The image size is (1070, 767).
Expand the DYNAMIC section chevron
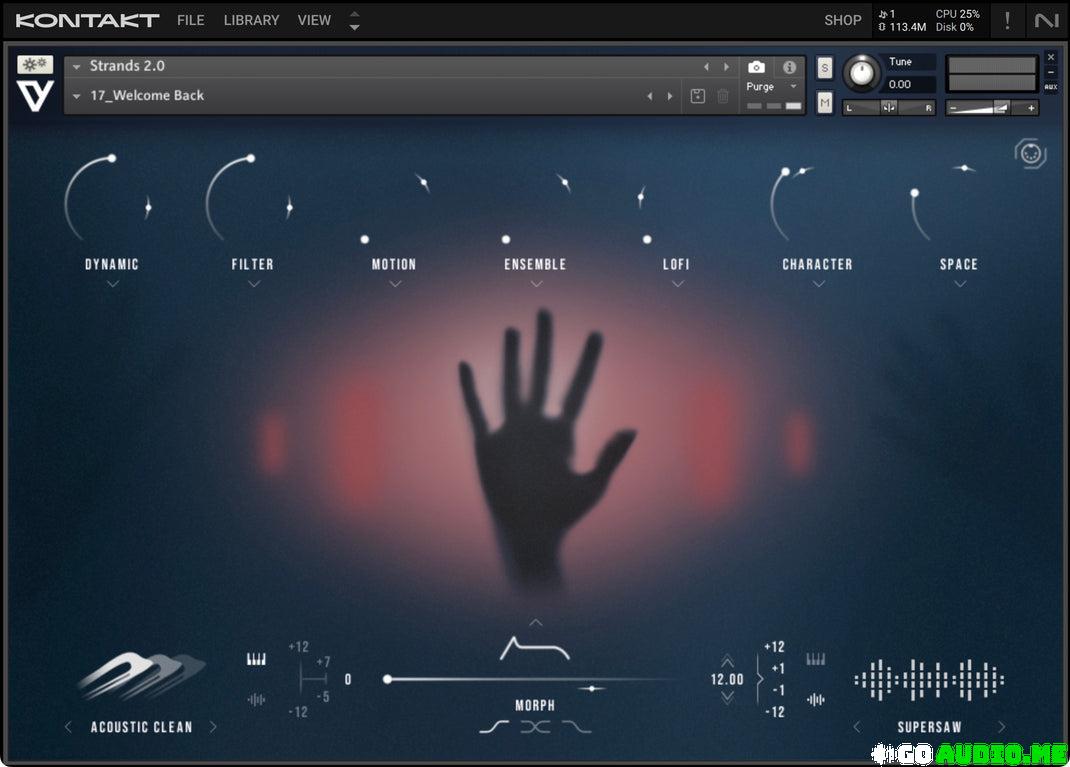pyautogui.click(x=112, y=284)
